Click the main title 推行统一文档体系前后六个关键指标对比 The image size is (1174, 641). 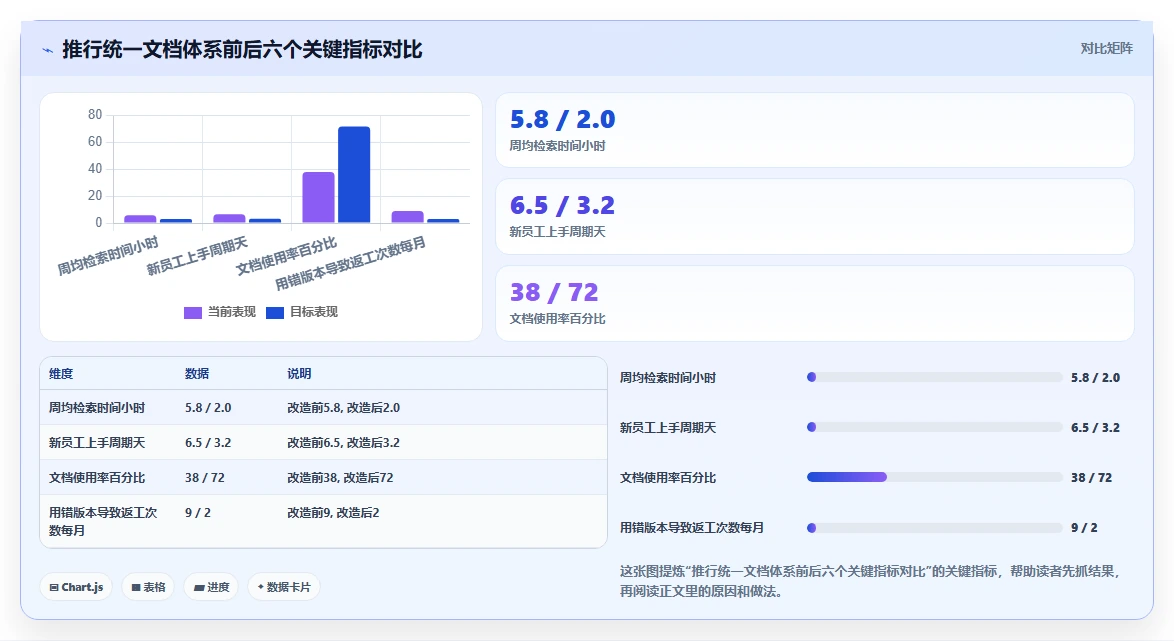coord(242,49)
